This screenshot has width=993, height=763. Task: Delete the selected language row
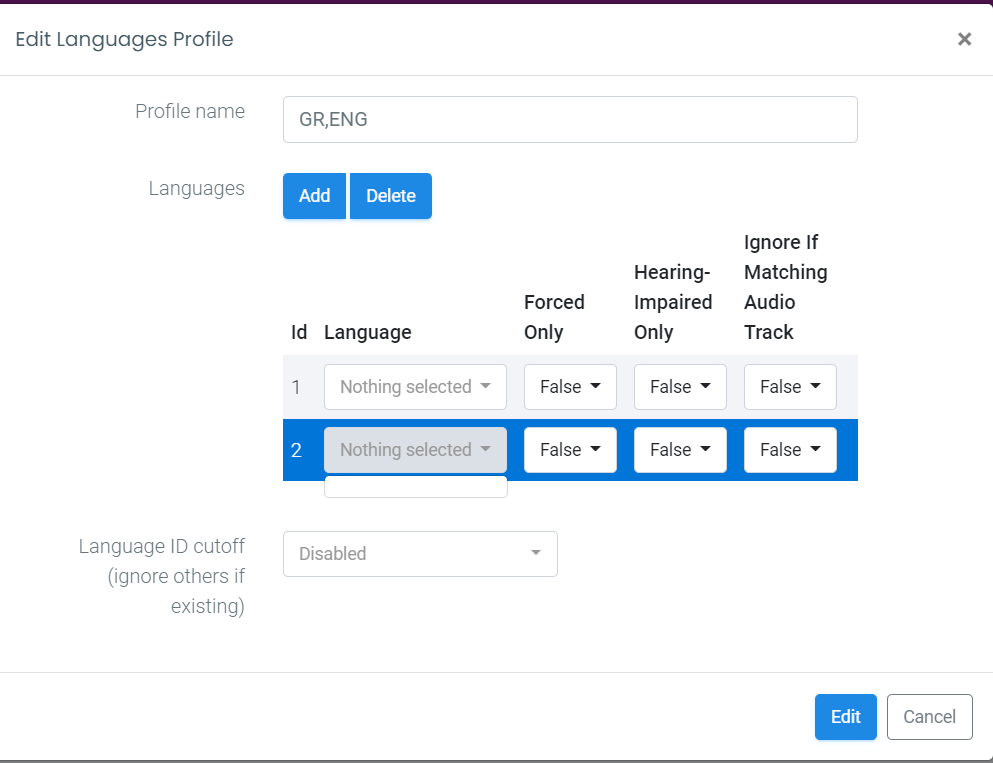(391, 196)
